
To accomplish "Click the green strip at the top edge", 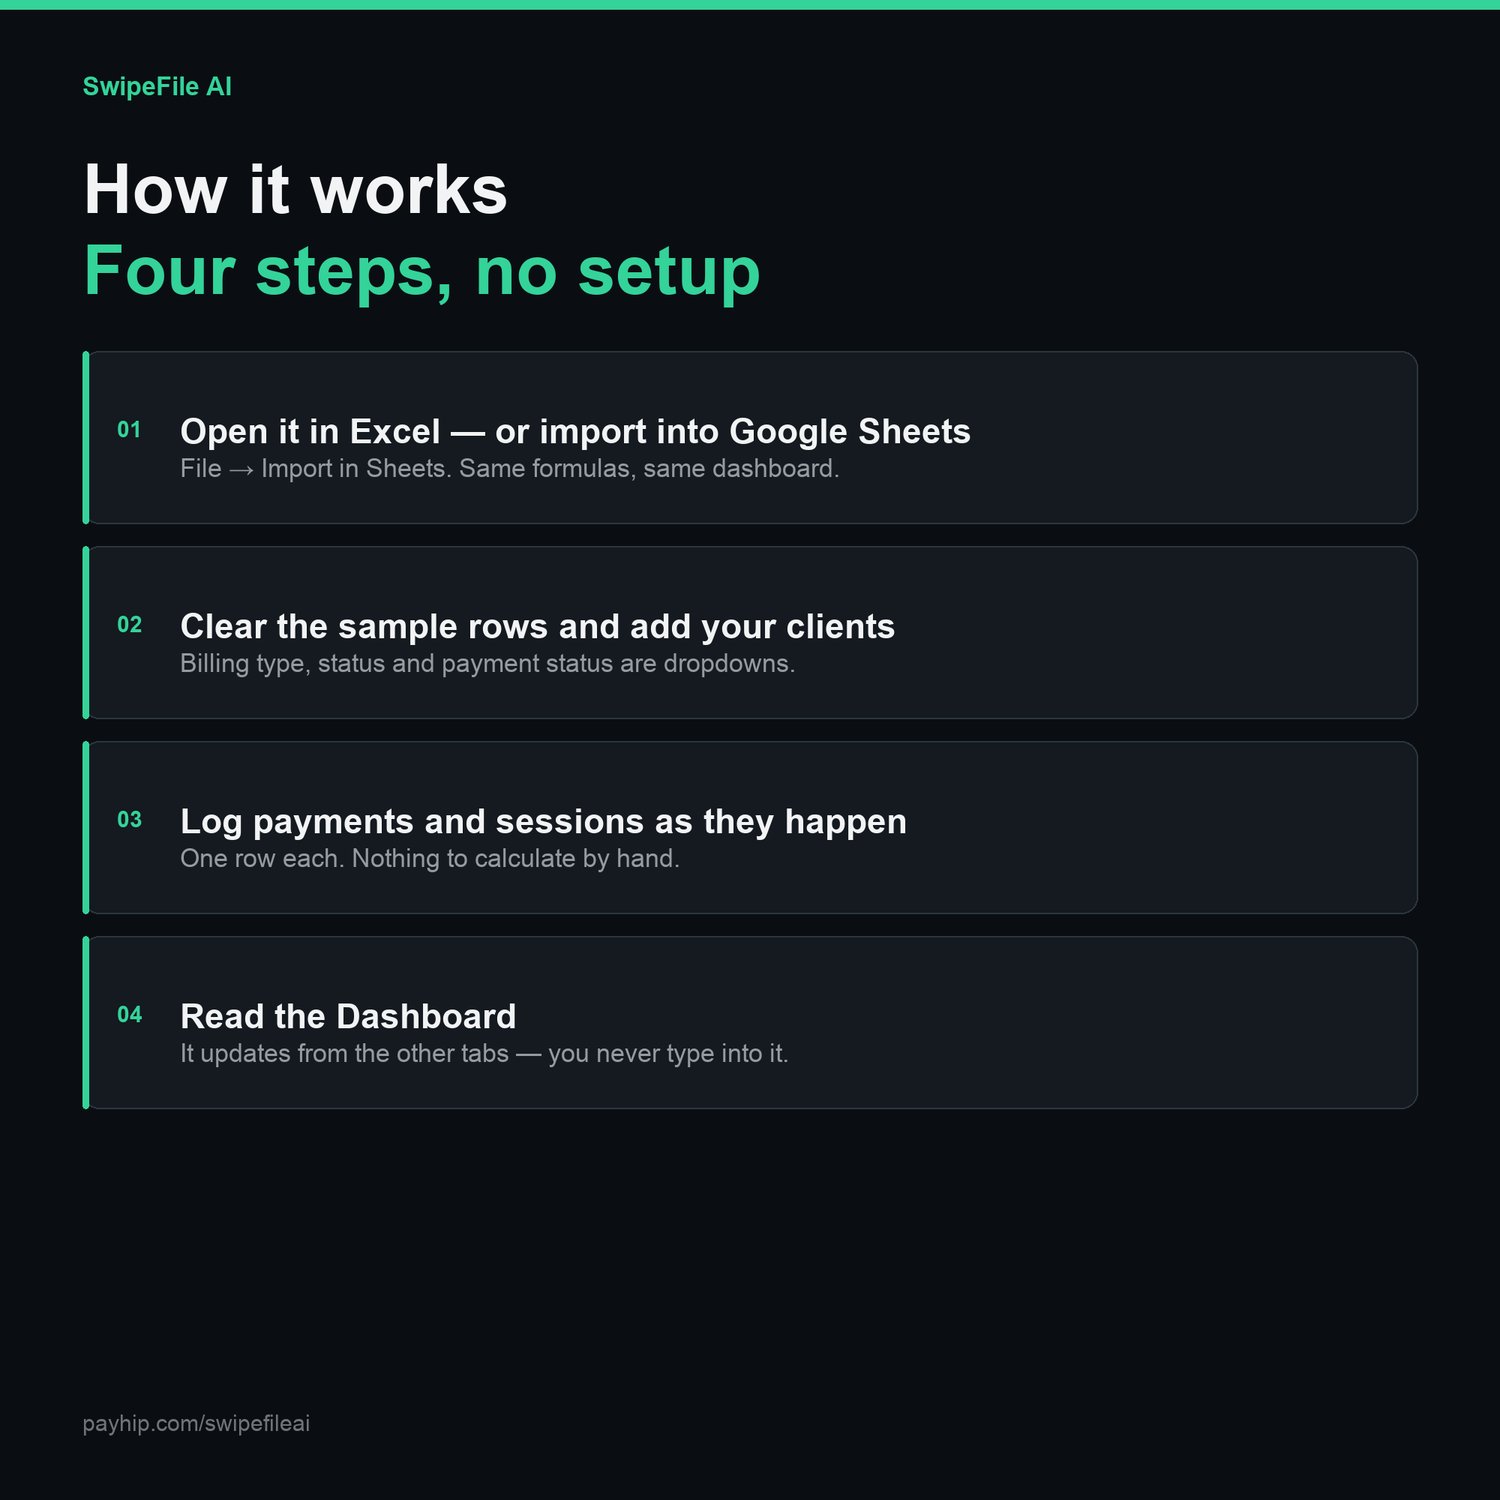I will click(750, 5).
